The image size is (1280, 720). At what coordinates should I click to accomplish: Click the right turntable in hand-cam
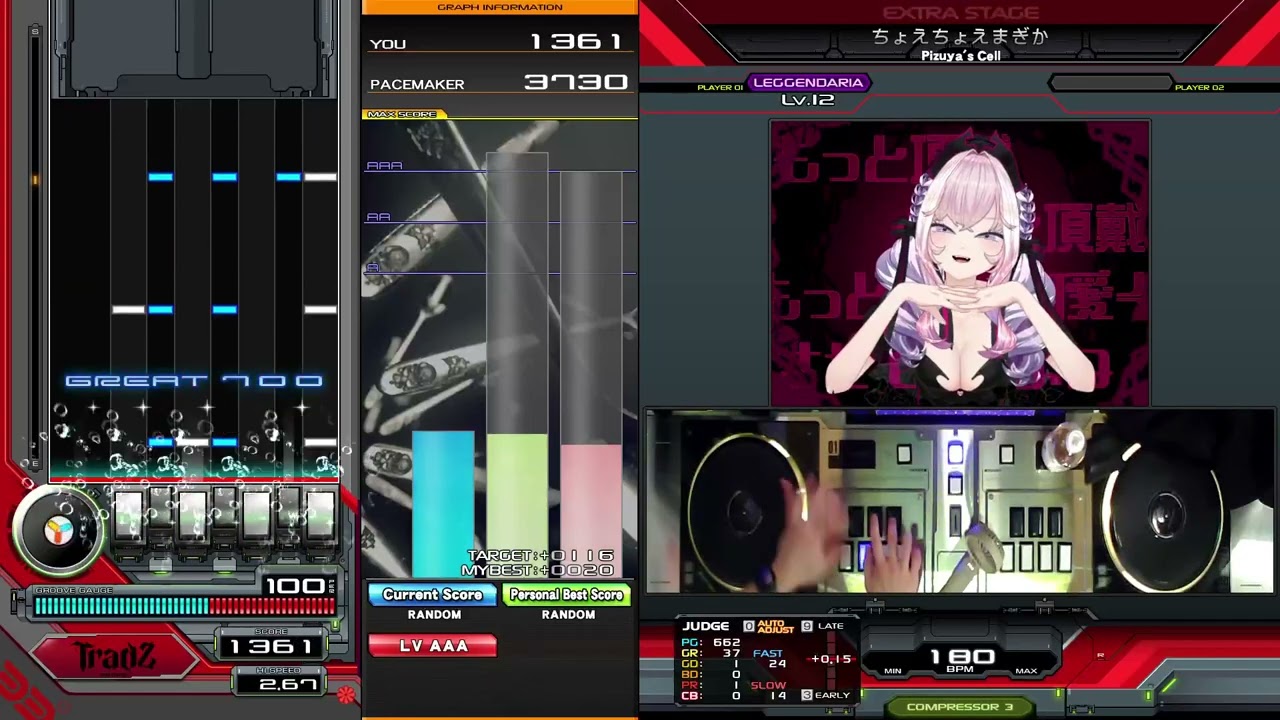pos(1165,512)
